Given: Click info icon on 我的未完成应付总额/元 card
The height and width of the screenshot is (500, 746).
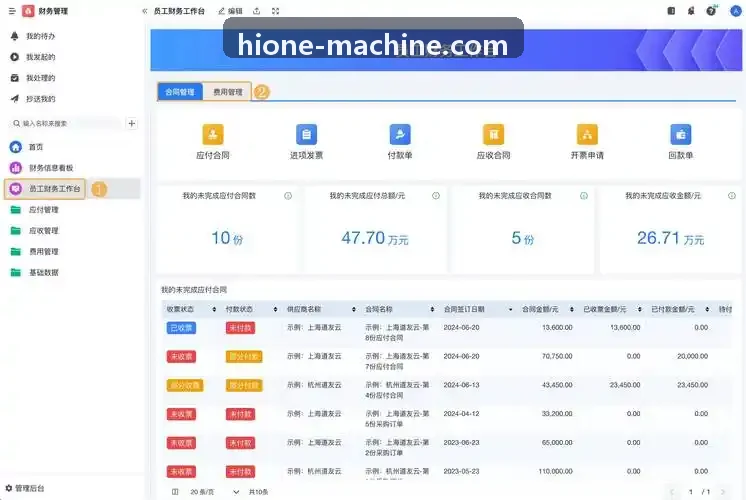Looking at the screenshot, I should point(436,196).
